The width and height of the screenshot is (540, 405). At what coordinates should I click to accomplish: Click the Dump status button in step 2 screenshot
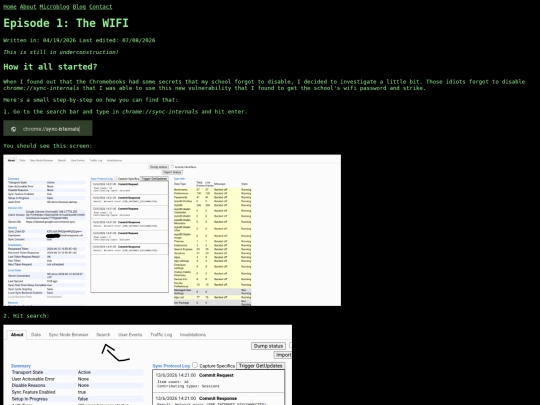(268, 346)
